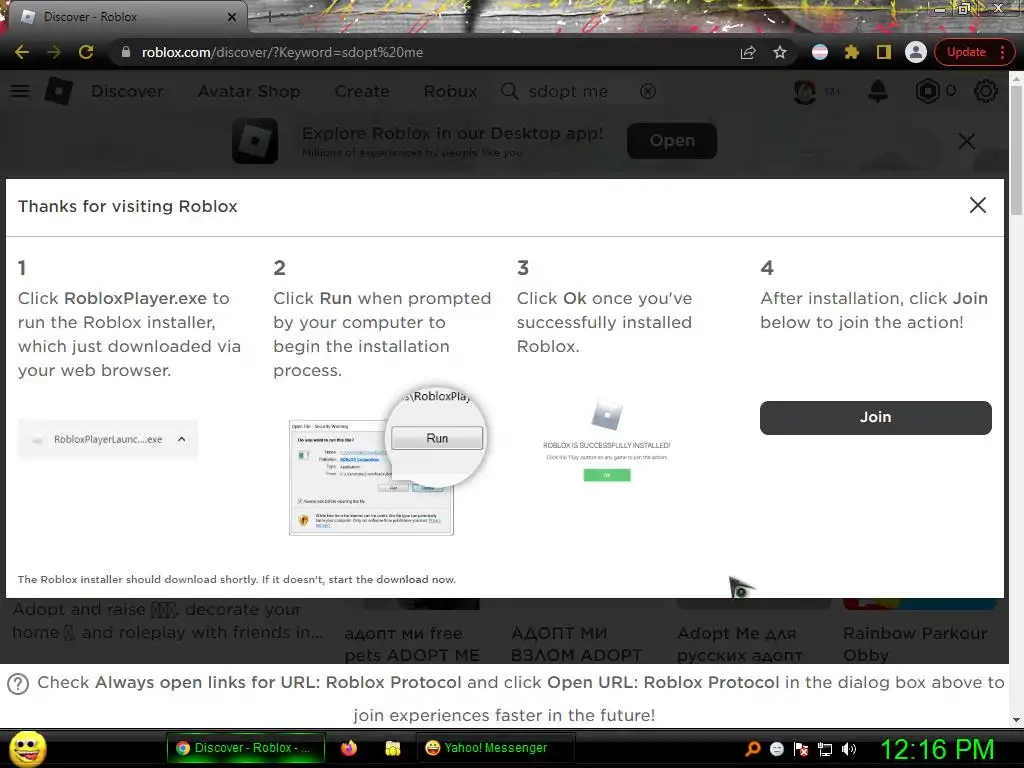
Task: Open the Roblox hamburger menu
Action: point(20,91)
